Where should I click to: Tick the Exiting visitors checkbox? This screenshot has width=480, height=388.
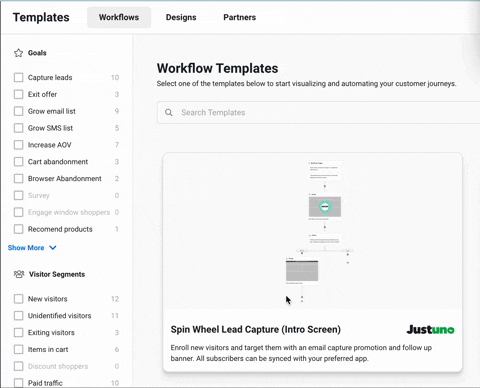[18, 332]
